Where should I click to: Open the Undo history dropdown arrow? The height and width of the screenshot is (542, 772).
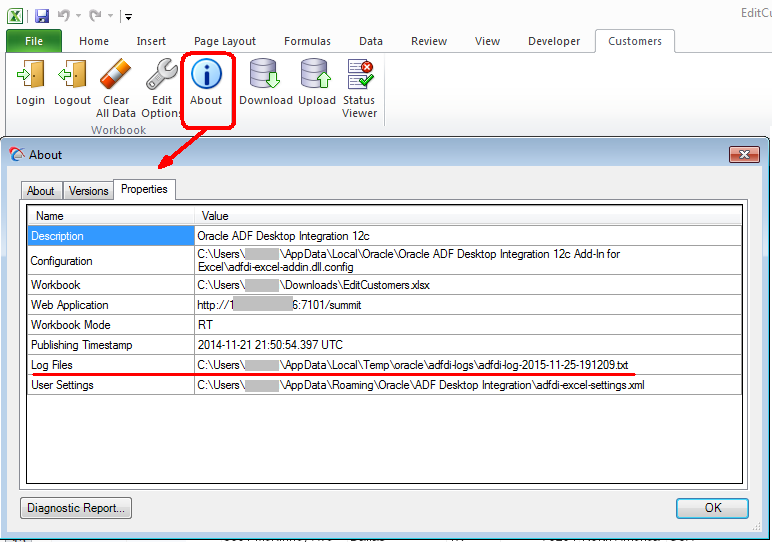pyautogui.click(x=79, y=16)
